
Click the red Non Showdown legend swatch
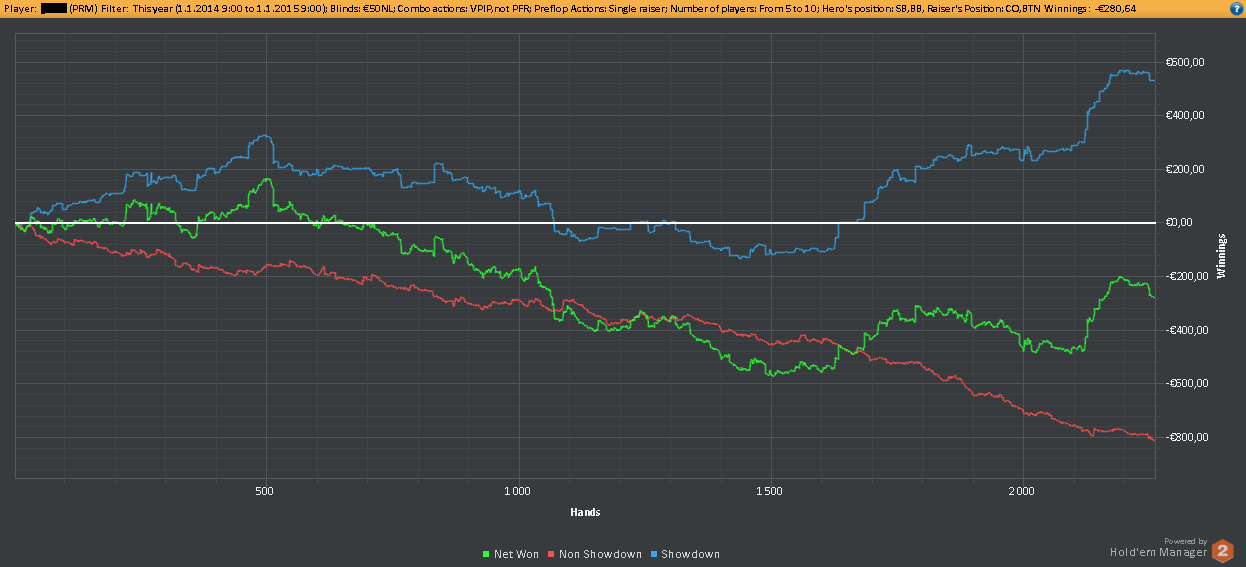552,554
